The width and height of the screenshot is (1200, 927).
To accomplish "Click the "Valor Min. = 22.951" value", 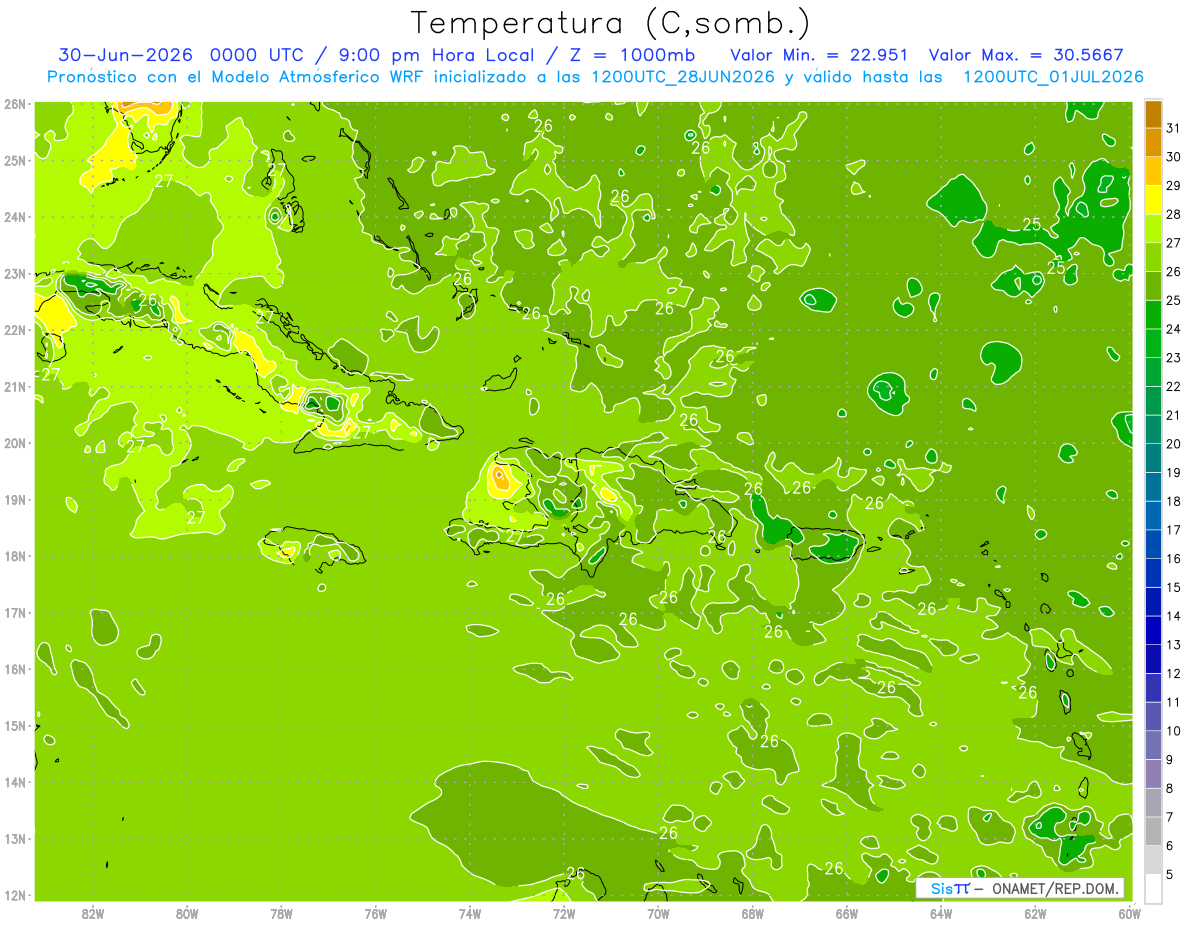I will 819,54.
